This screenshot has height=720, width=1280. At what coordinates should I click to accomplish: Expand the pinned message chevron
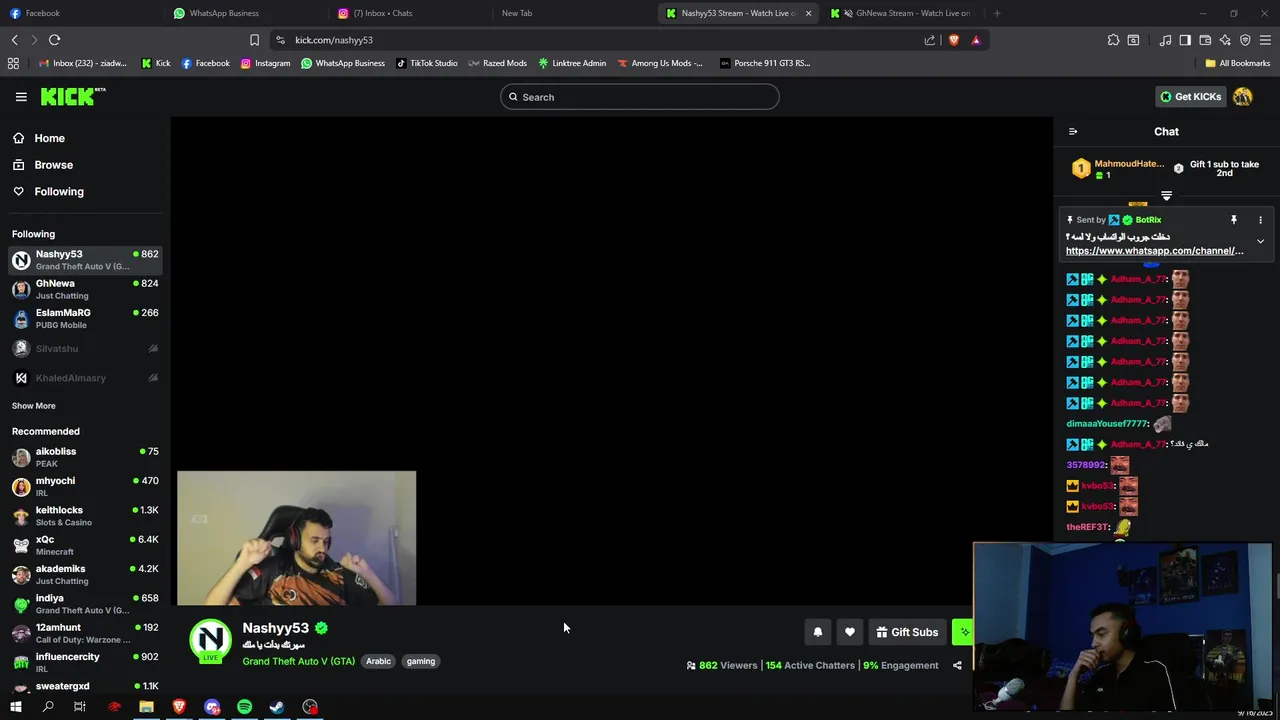click(1260, 242)
